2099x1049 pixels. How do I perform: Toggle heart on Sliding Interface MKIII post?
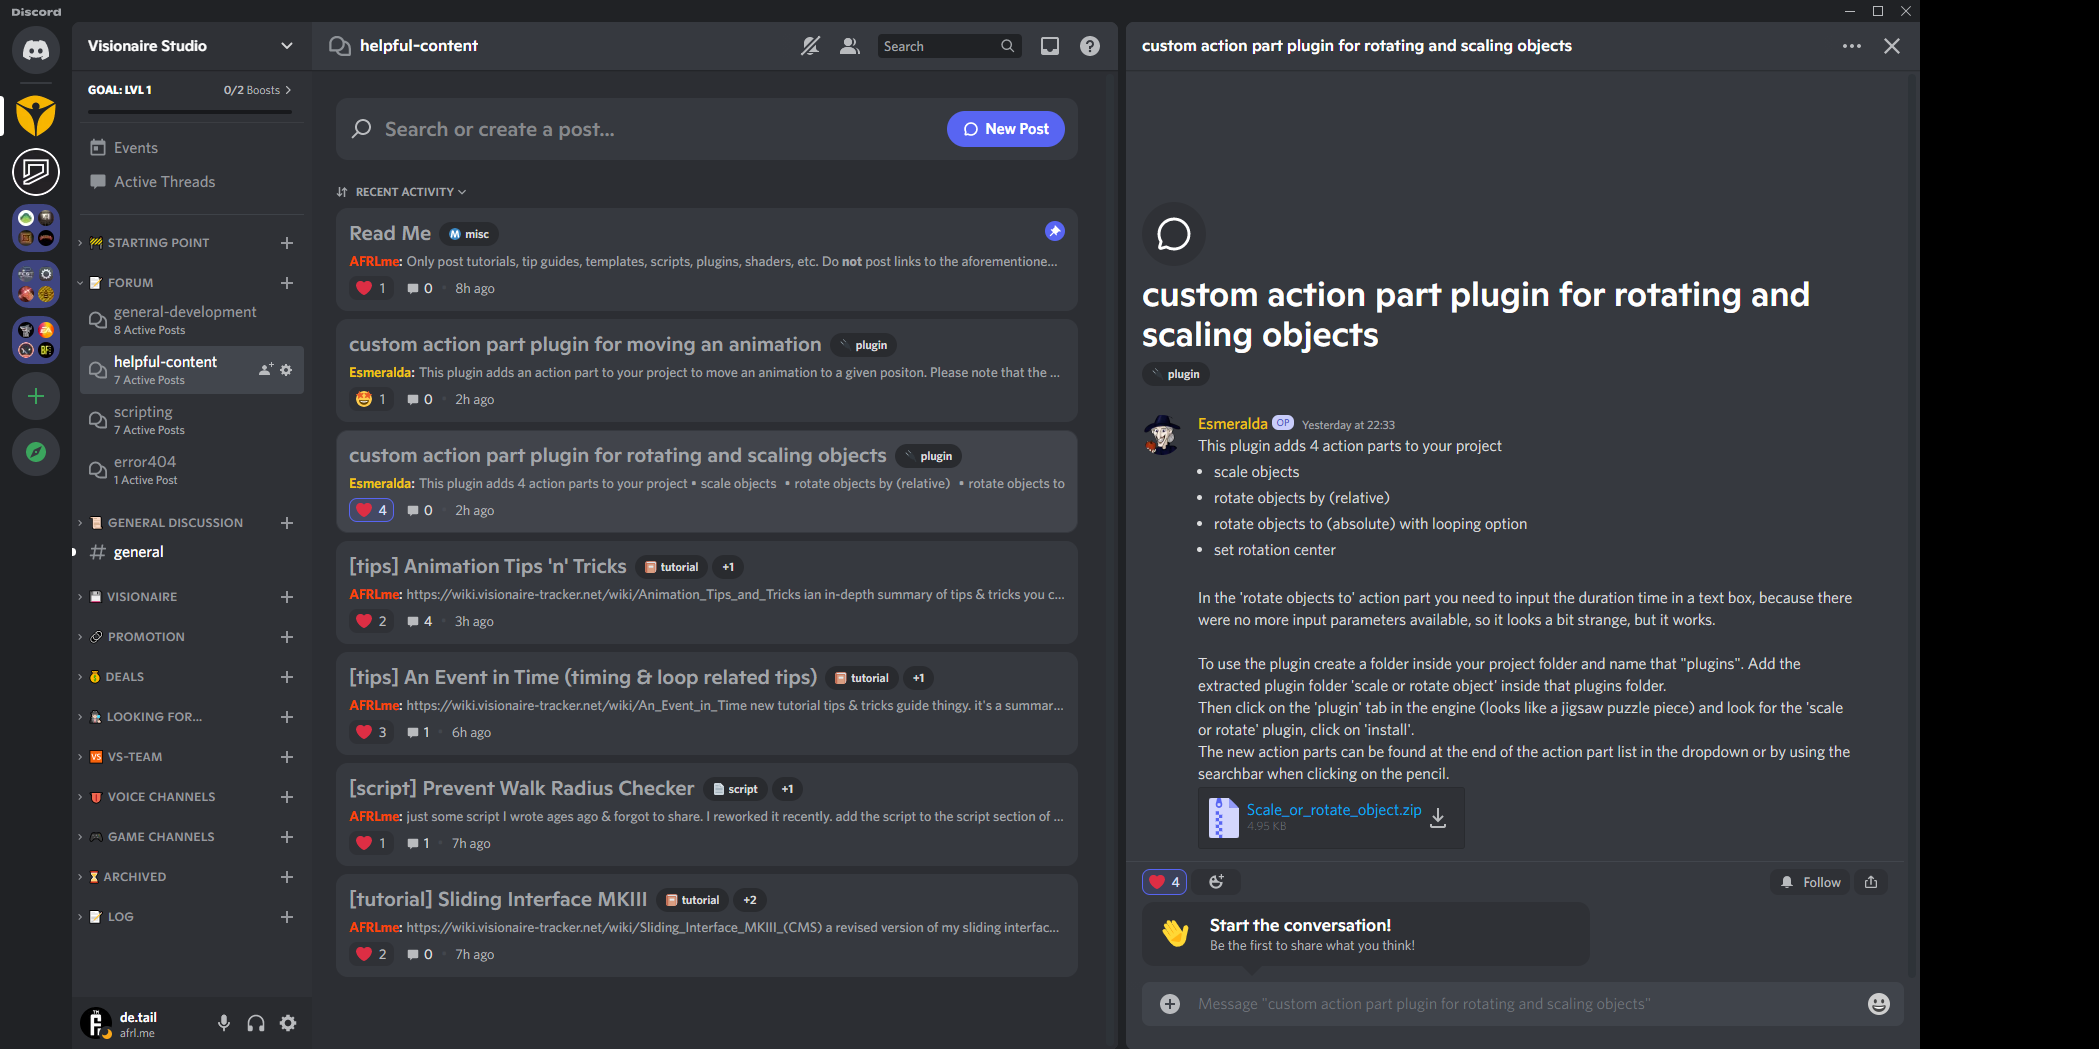tap(372, 954)
